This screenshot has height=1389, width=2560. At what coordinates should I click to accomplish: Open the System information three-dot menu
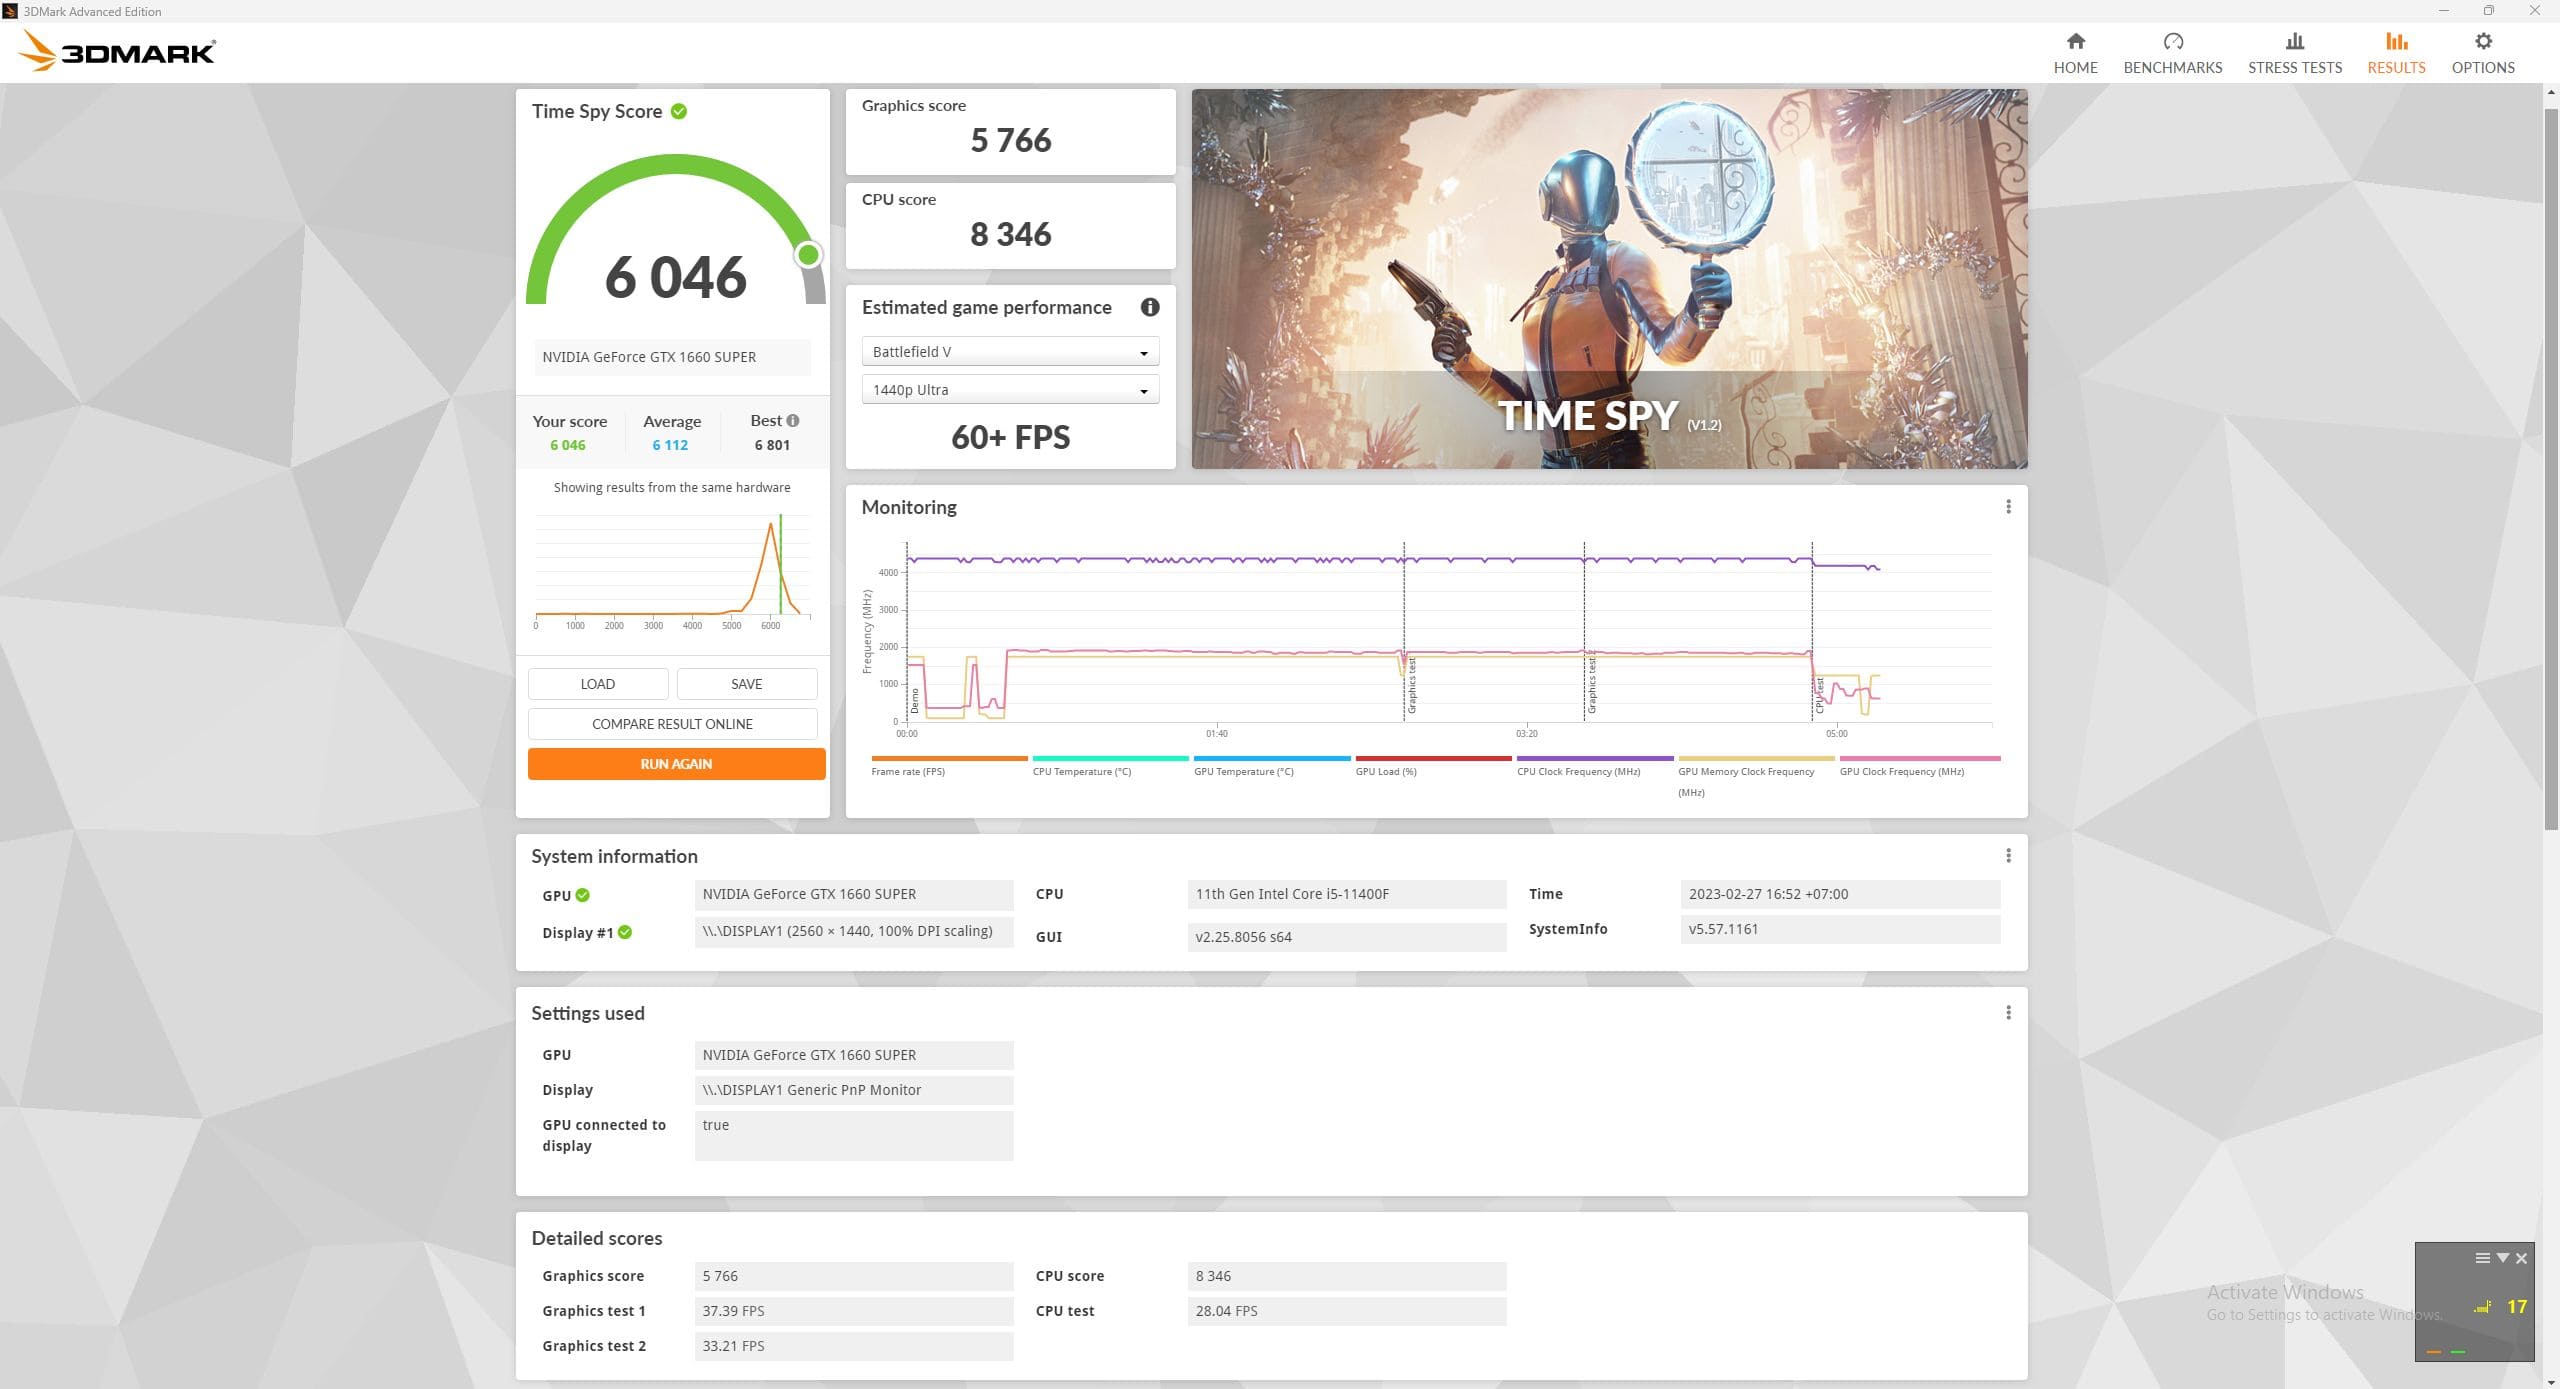(2008, 856)
